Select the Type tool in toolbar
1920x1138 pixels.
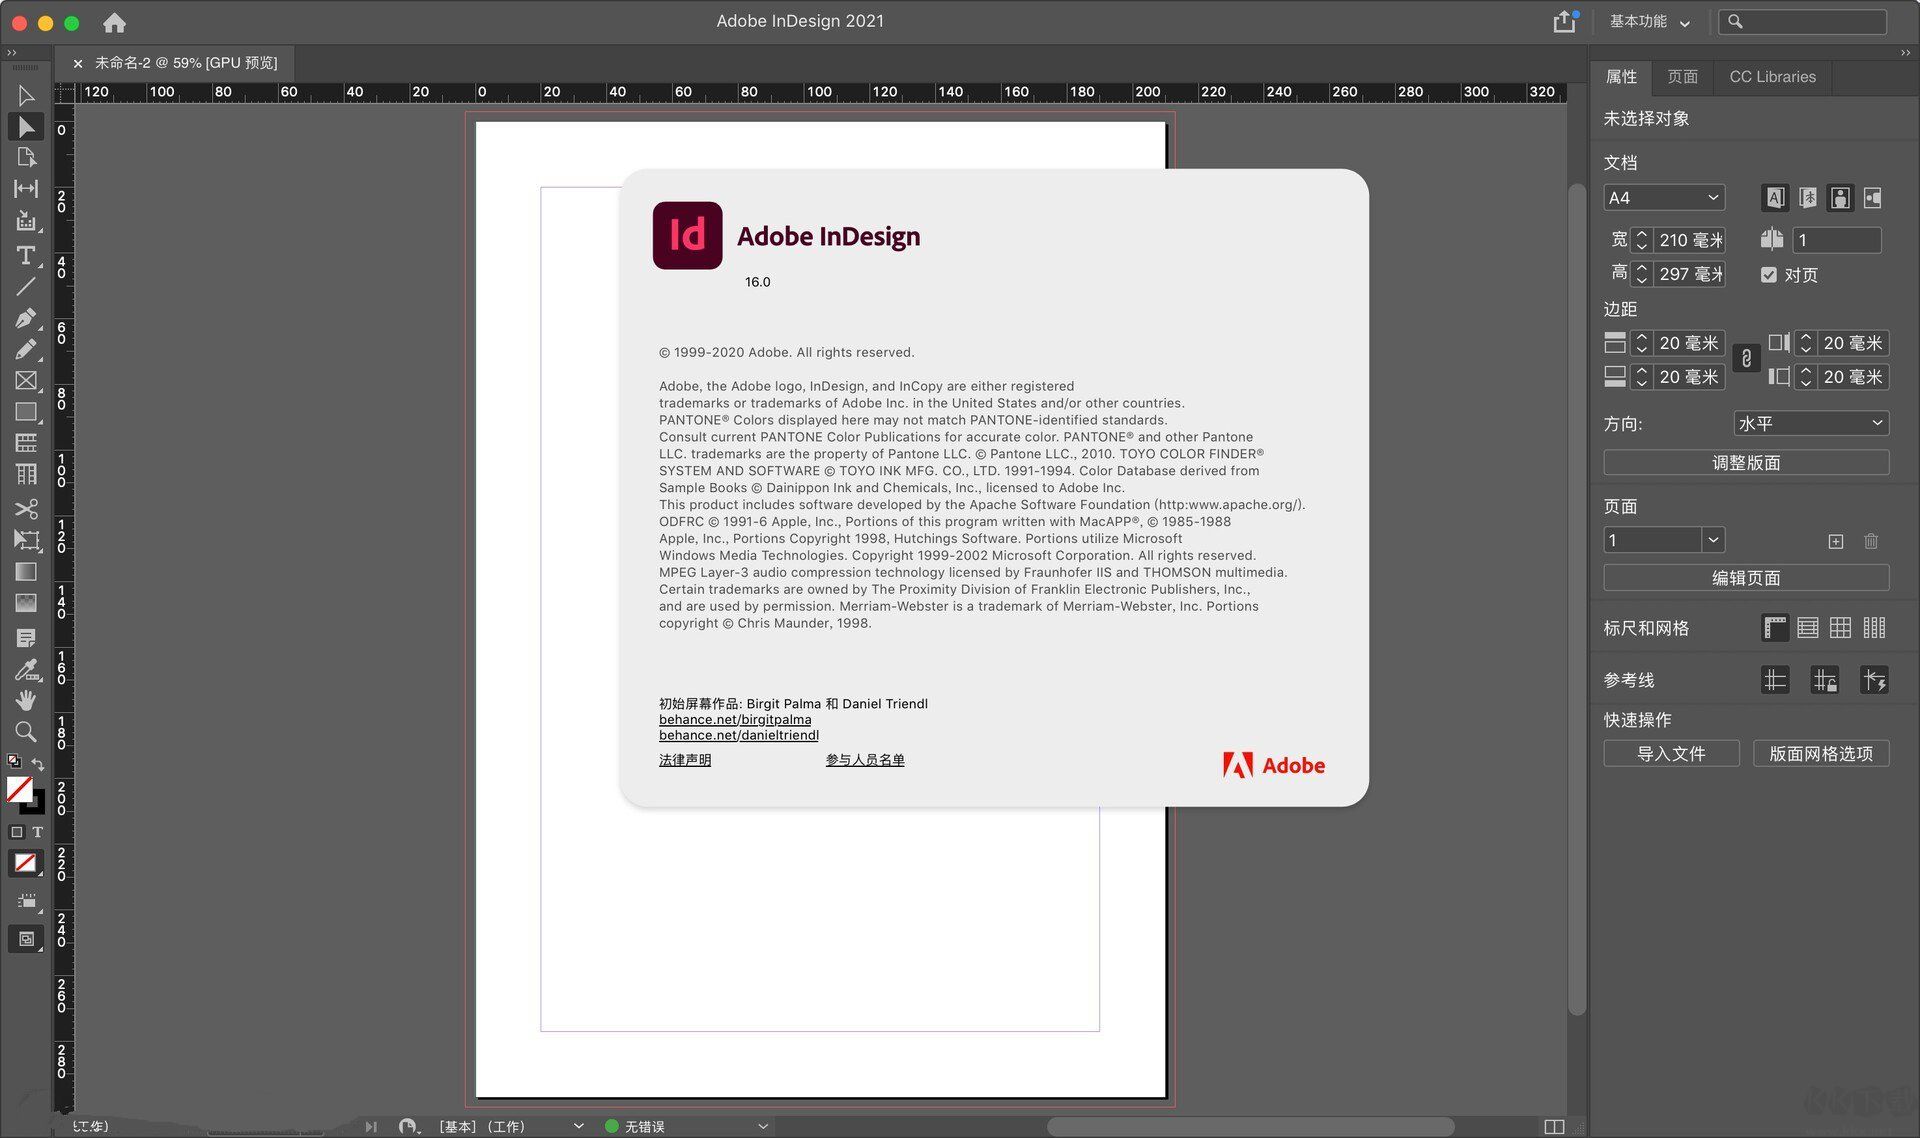point(26,255)
